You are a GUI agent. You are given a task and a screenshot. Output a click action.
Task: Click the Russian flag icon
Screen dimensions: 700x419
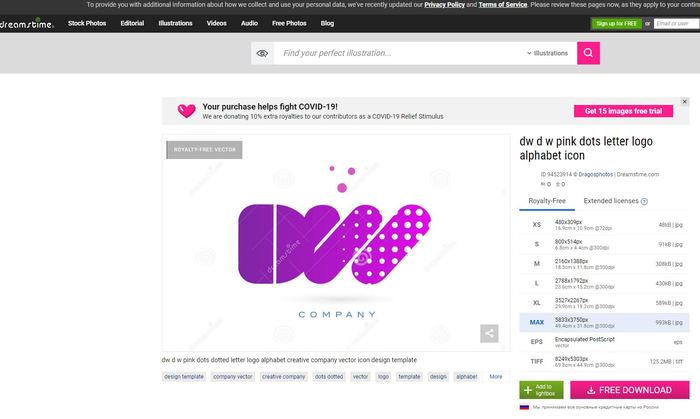pyautogui.click(x=524, y=407)
